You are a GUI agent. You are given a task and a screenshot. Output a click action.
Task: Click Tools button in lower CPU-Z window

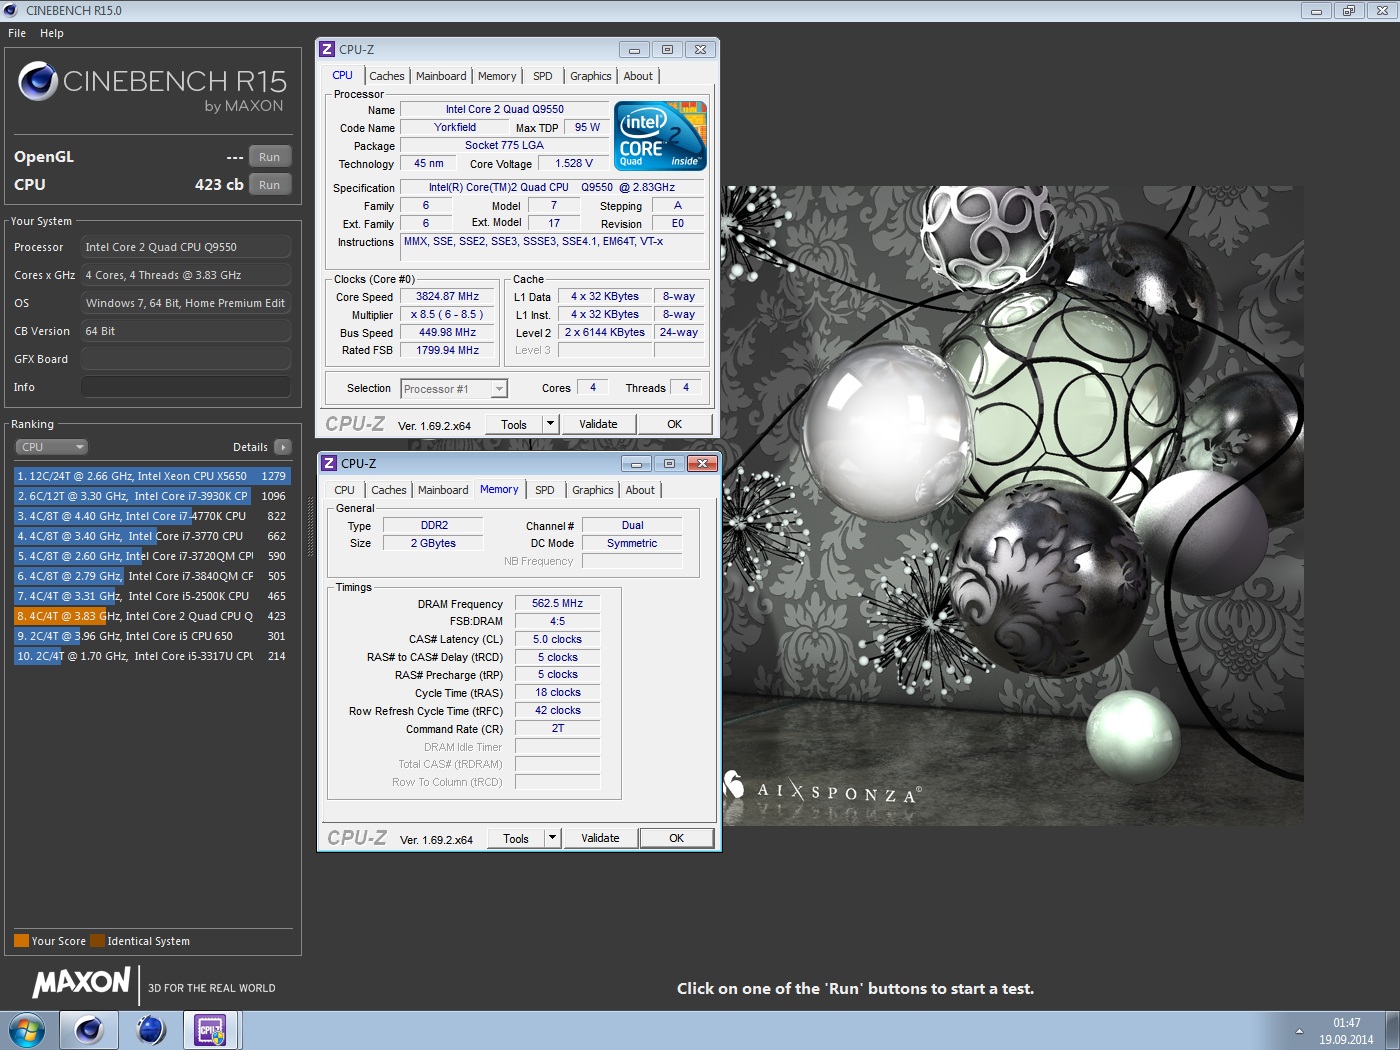point(516,838)
